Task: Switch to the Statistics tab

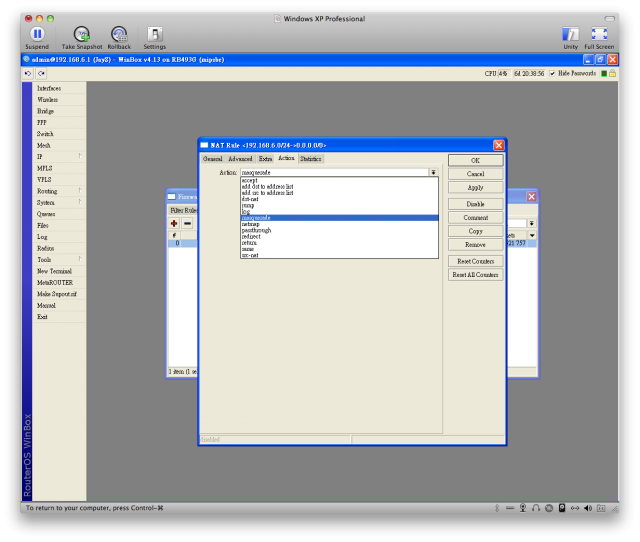Action: click(311, 159)
